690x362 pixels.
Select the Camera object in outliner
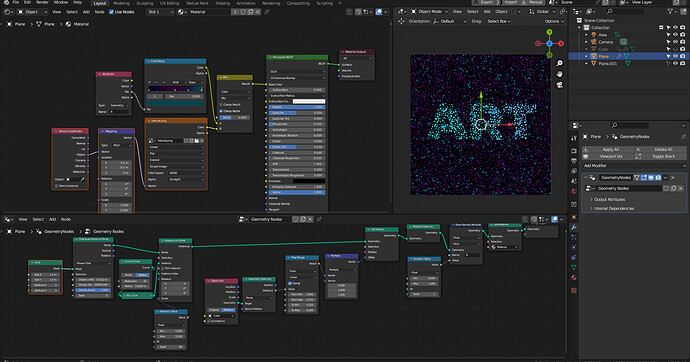pyautogui.click(x=606, y=42)
